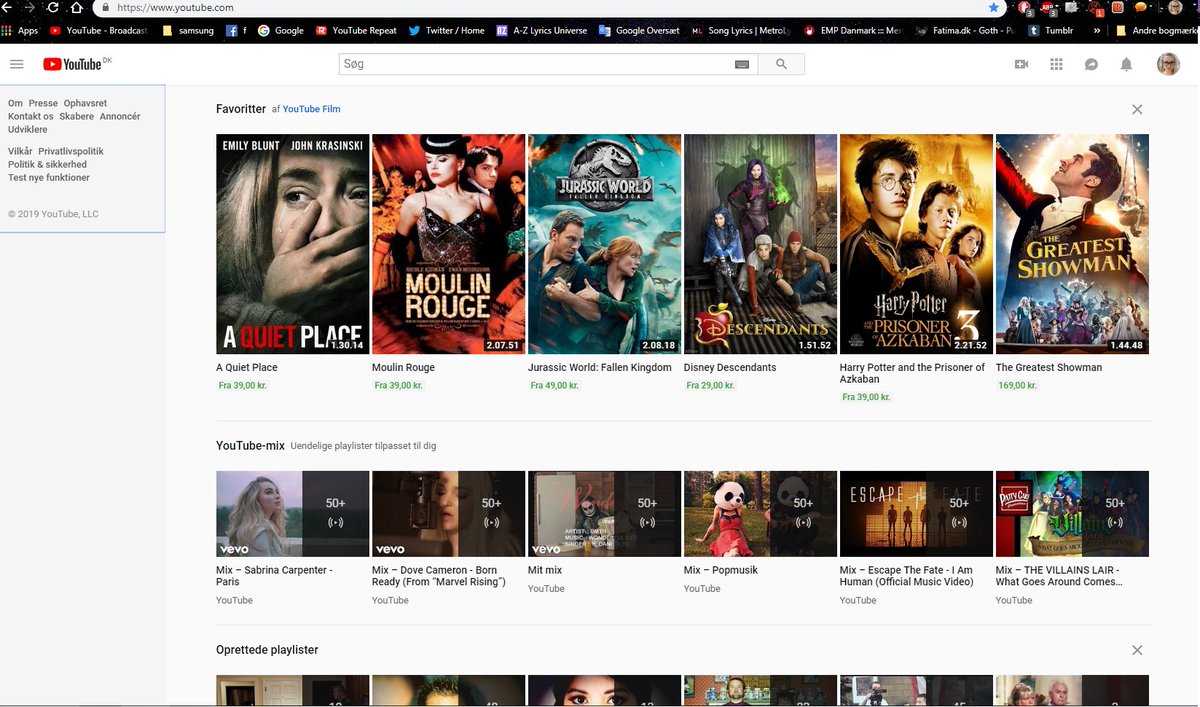Go to YouTube home via logo

tap(77, 64)
